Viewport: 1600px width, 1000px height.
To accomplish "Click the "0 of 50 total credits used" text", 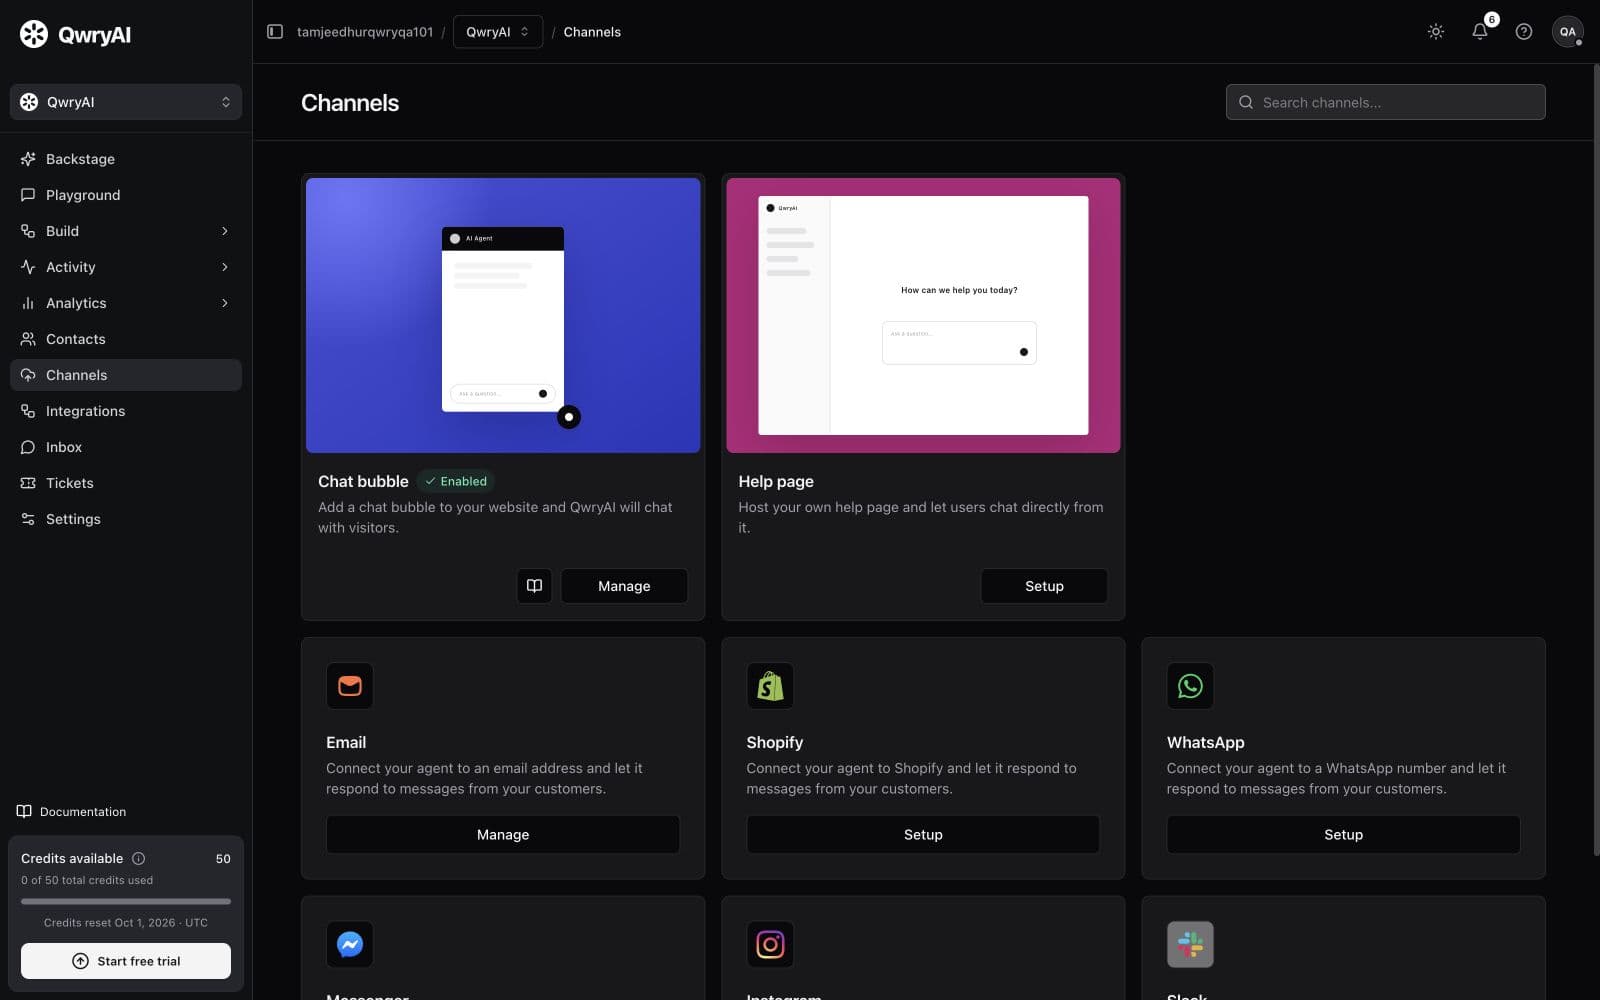I will [x=87, y=881].
